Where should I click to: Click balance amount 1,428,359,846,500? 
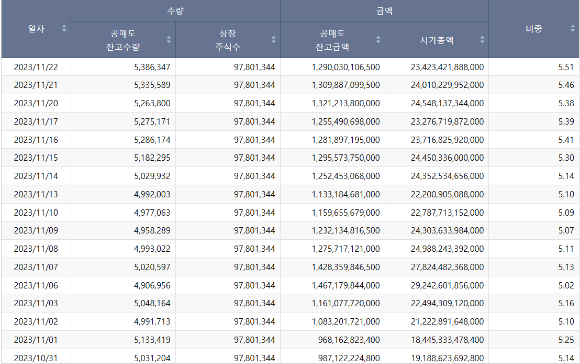click(x=346, y=267)
